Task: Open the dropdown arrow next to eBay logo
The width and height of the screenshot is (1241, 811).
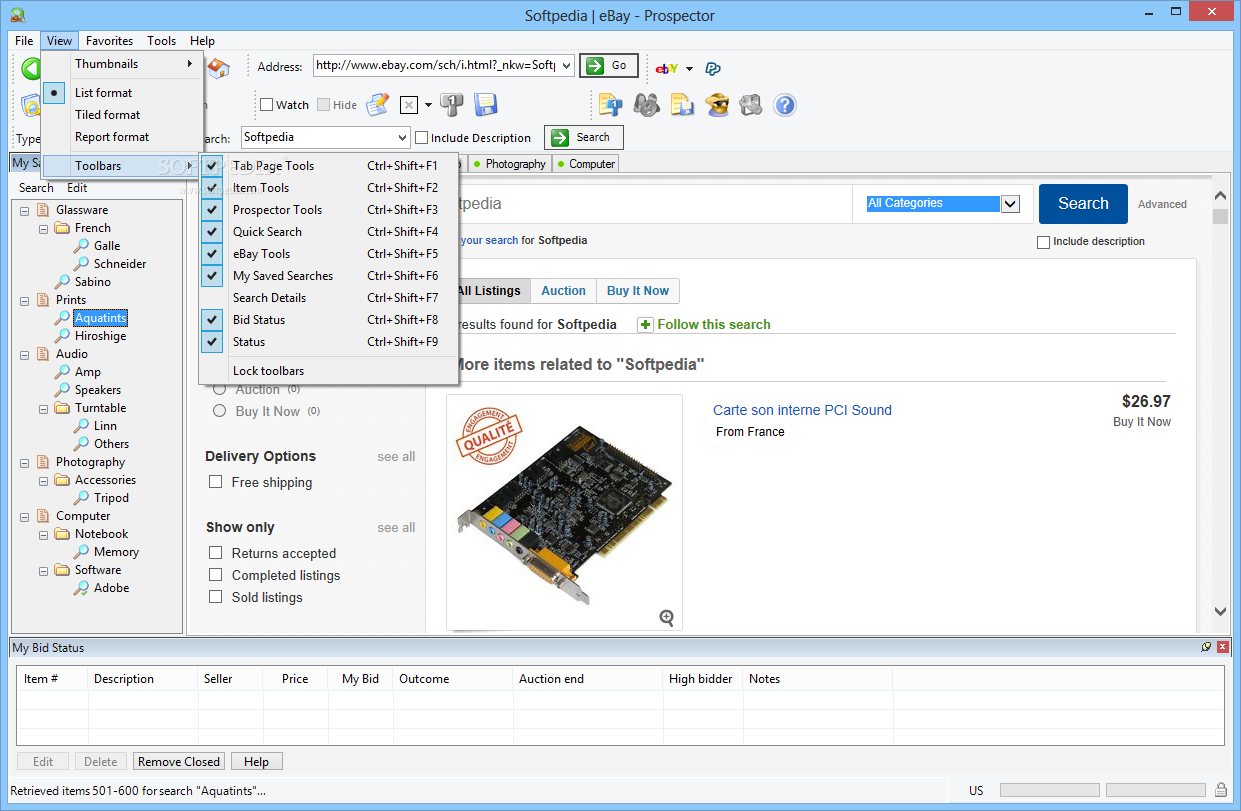Action: (689, 69)
